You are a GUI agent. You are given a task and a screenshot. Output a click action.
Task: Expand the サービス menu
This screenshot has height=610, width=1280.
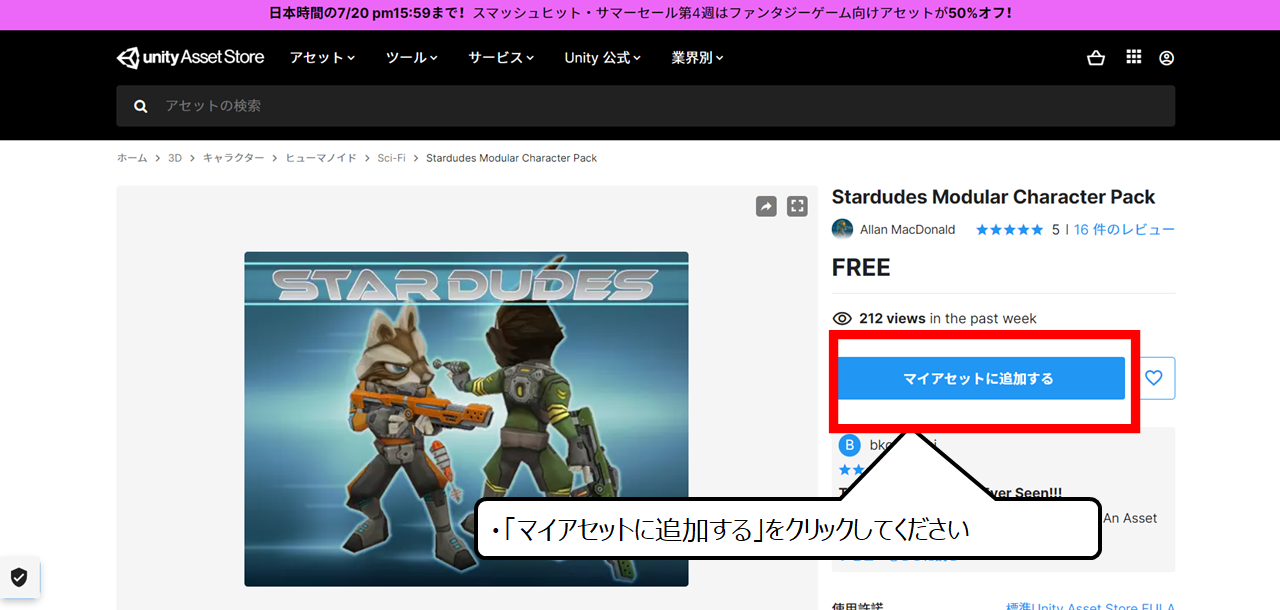(501, 58)
